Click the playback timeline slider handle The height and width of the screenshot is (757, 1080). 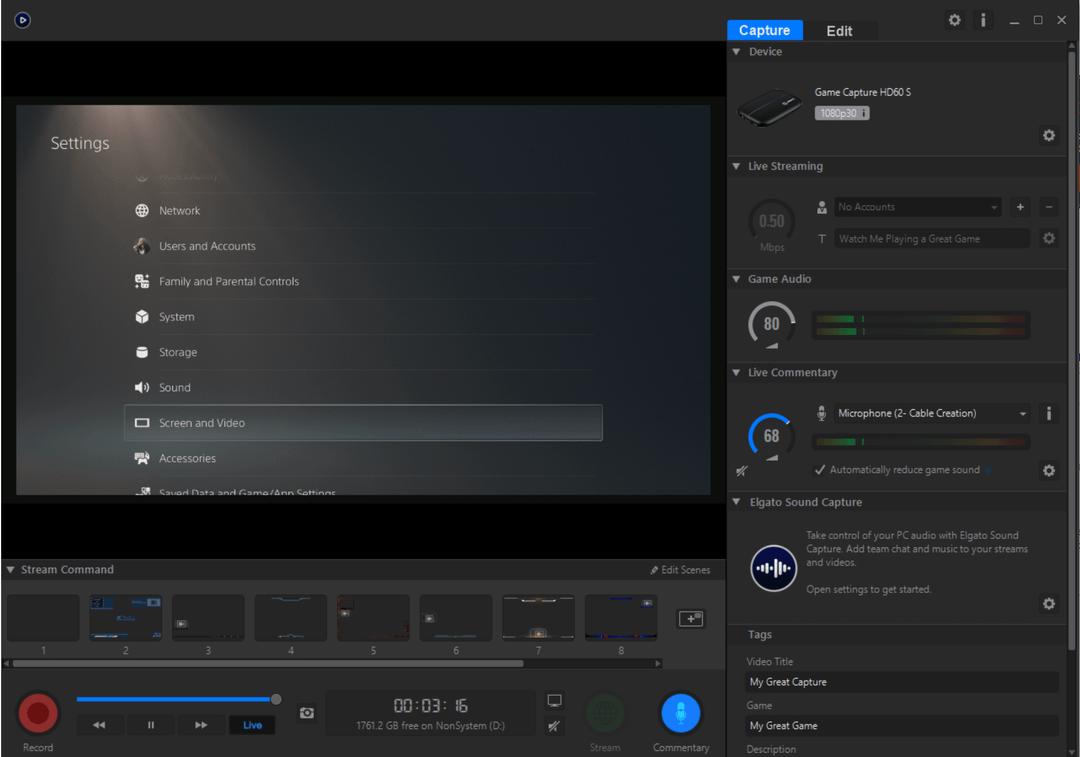[276, 699]
